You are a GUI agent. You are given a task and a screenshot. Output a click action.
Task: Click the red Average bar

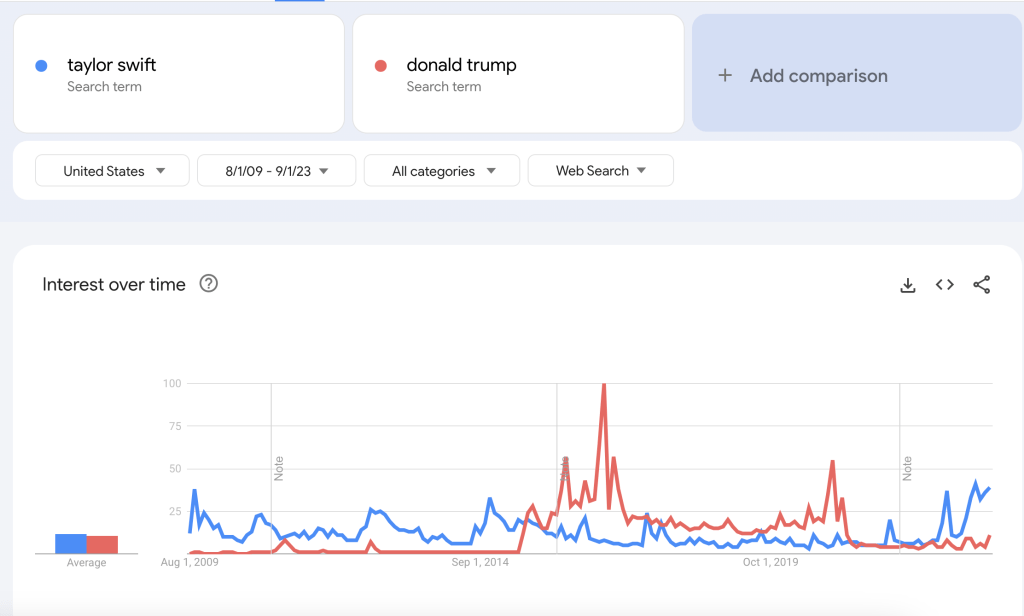click(x=102, y=544)
